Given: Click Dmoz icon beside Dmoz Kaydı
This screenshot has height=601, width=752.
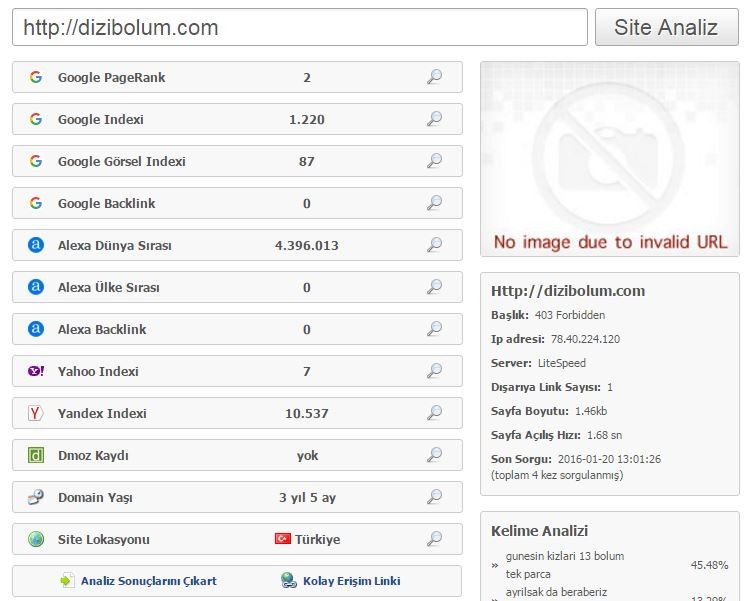Looking at the screenshot, I should [x=36, y=455].
